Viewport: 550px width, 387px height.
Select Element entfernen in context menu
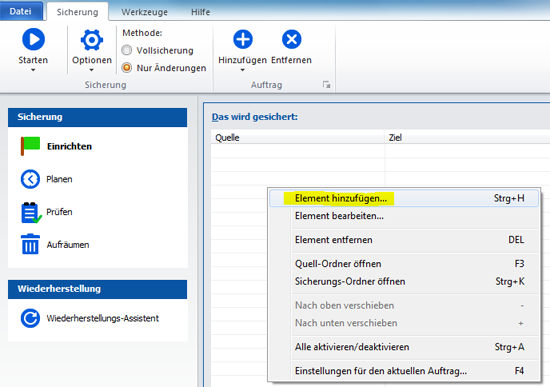[404, 240]
